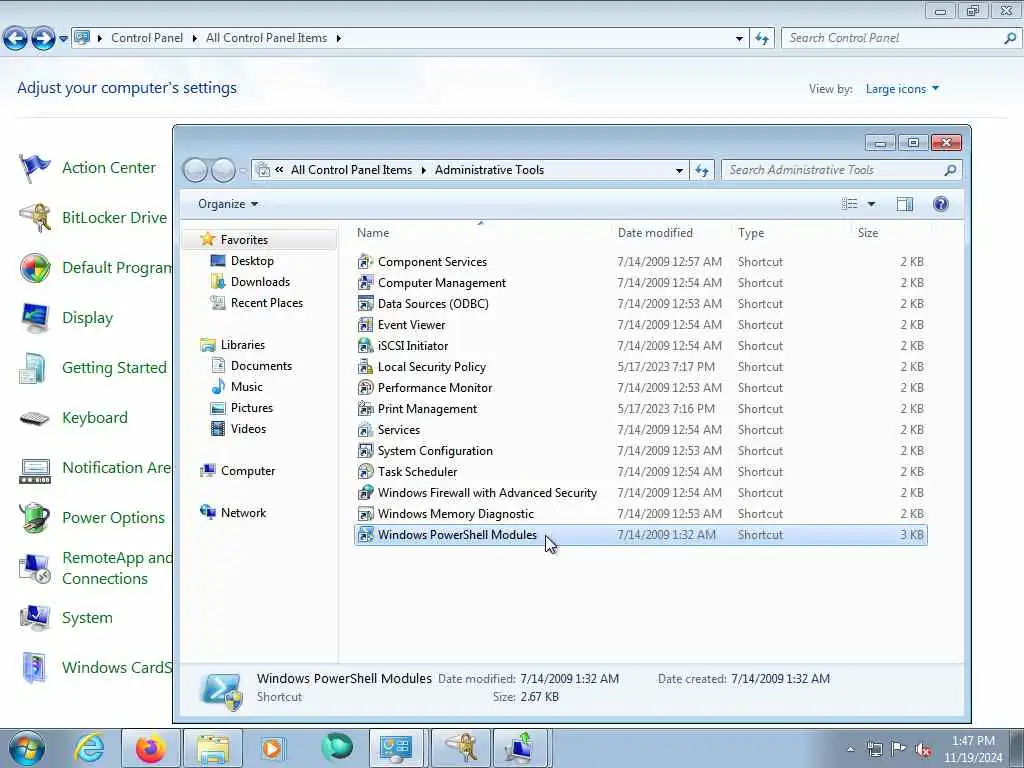Open the Music library

coord(247,387)
